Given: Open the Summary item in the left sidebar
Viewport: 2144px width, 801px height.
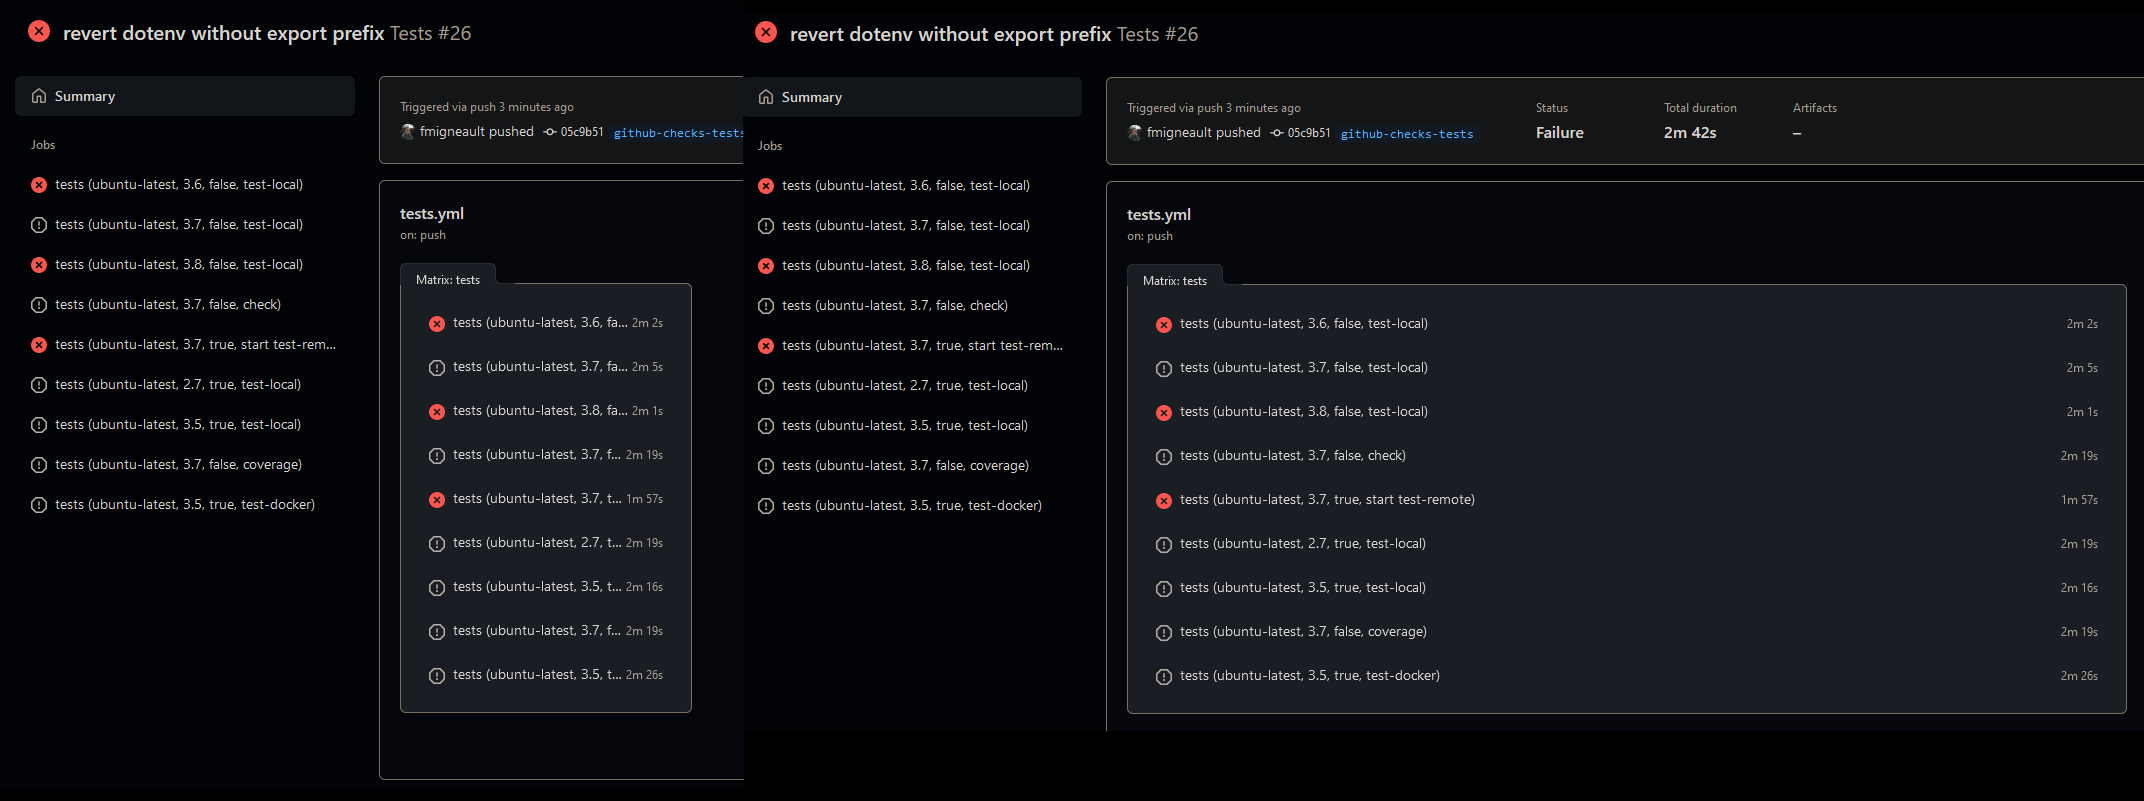Looking at the screenshot, I should (x=185, y=96).
